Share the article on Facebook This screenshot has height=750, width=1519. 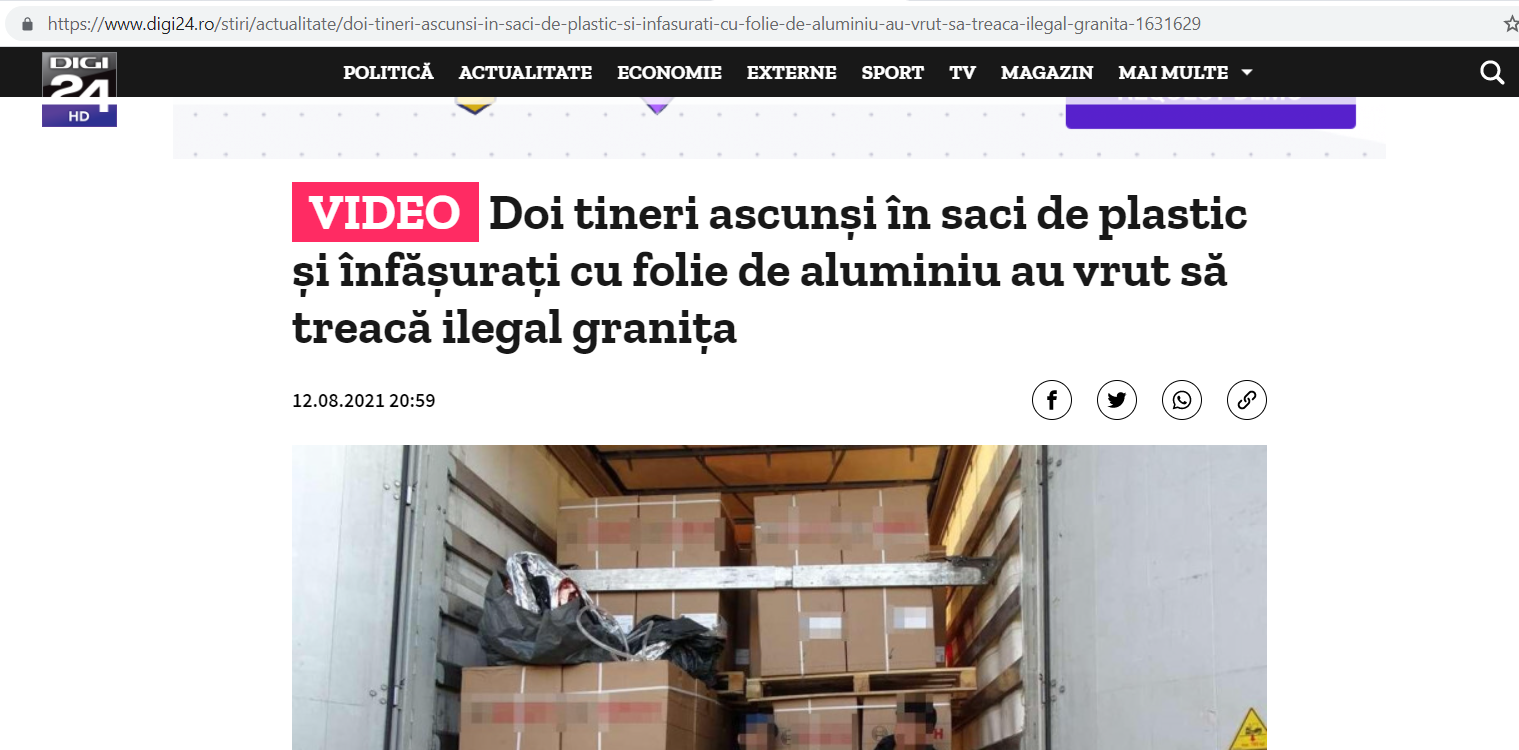[1052, 400]
